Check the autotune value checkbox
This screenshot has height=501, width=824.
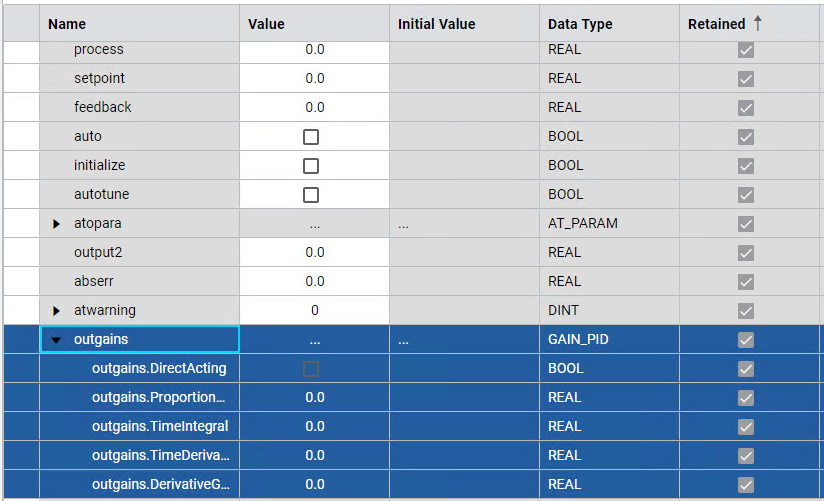point(311,195)
